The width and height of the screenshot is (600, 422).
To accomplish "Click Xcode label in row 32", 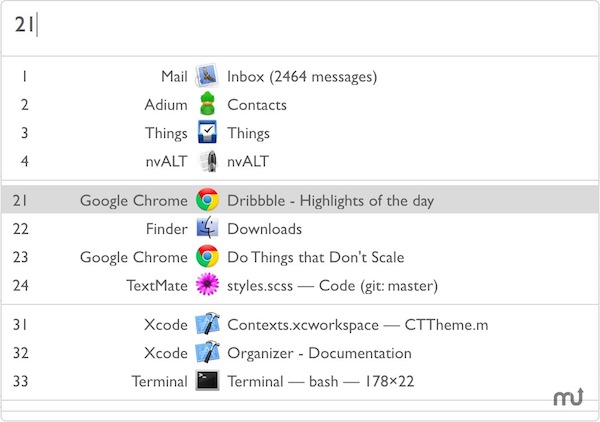I will point(166,353).
